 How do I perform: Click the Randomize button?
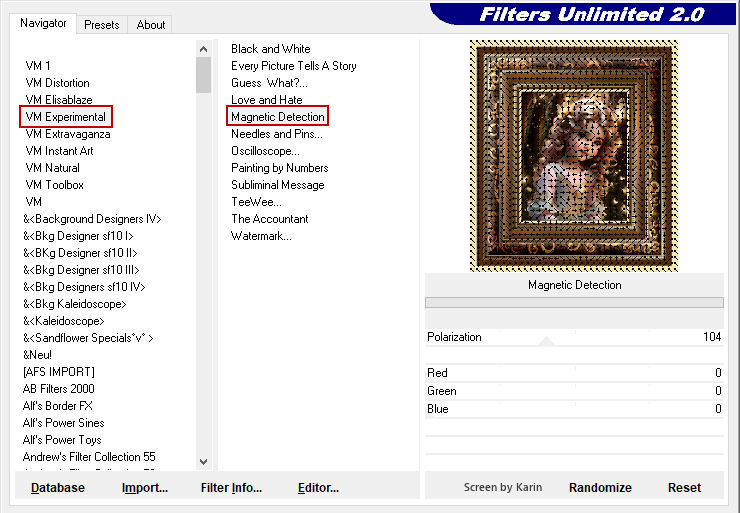pyautogui.click(x=600, y=488)
